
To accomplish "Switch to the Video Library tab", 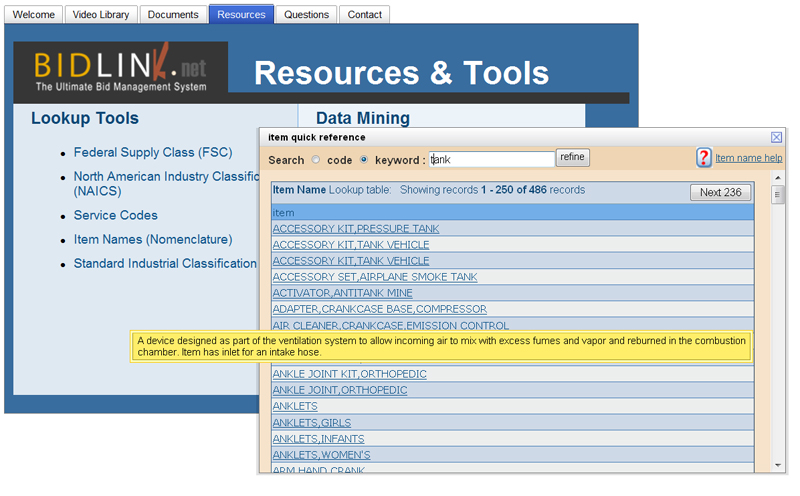I will click(x=101, y=14).
